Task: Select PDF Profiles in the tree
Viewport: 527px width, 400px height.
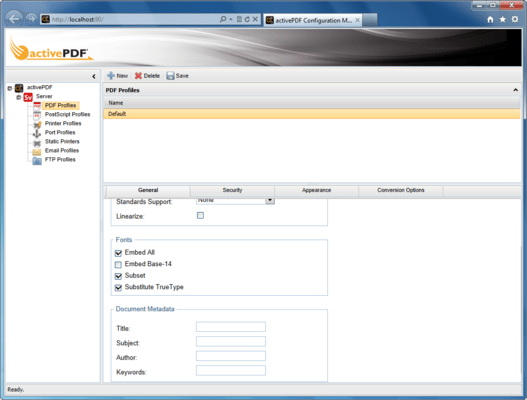Action: pos(60,106)
